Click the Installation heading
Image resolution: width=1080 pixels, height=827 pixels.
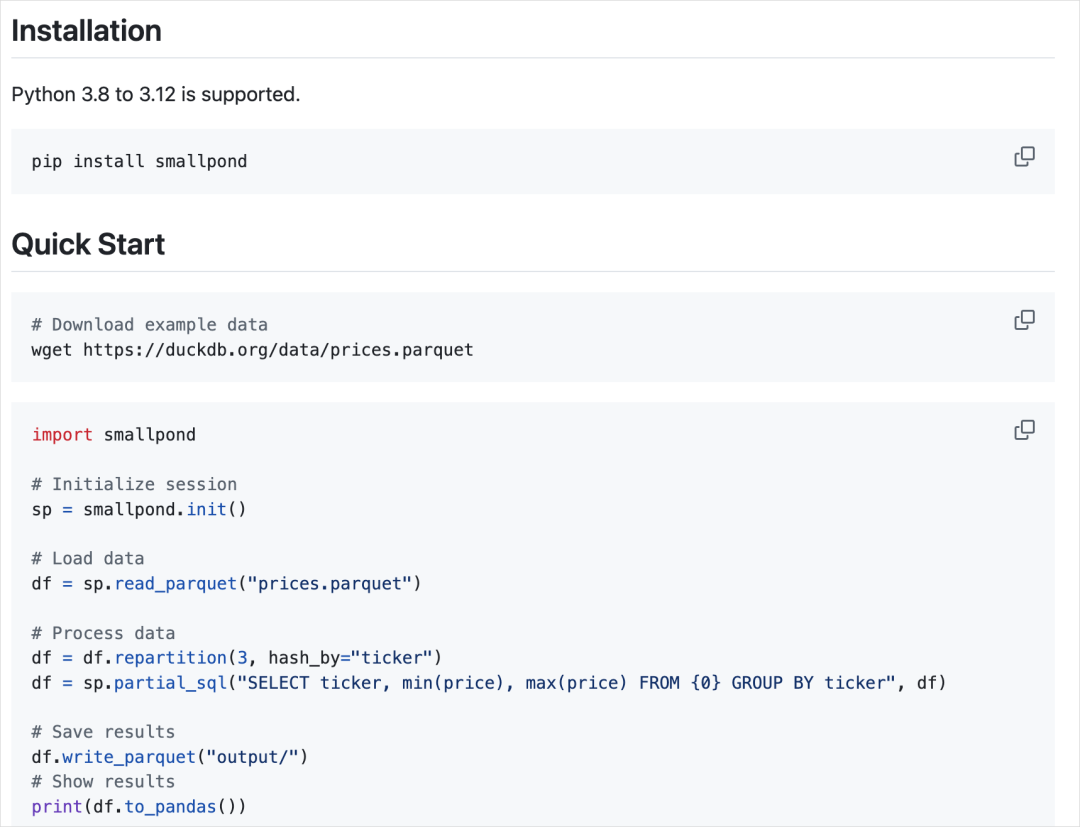pyautogui.click(x=87, y=31)
